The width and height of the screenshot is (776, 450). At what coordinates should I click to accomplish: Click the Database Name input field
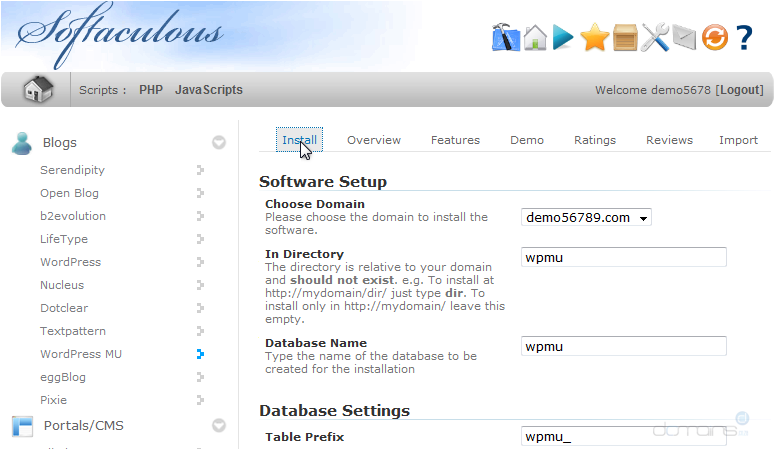tap(624, 346)
